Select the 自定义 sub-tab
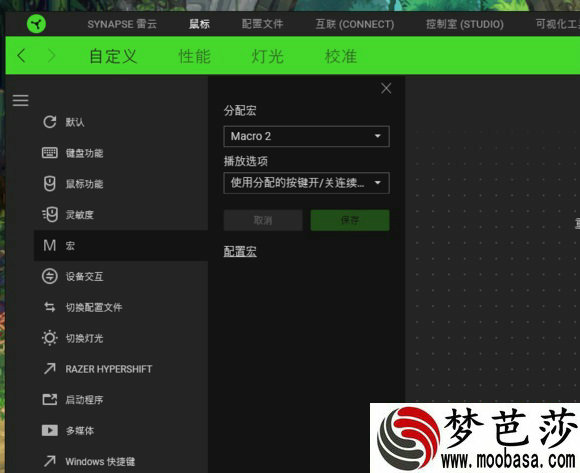 coord(113,56)
